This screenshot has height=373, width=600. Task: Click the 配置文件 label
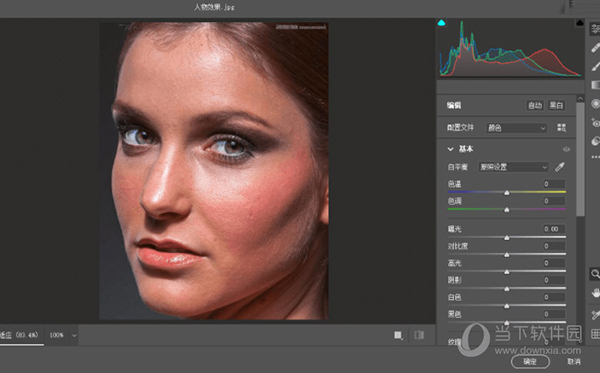[460, 128]
